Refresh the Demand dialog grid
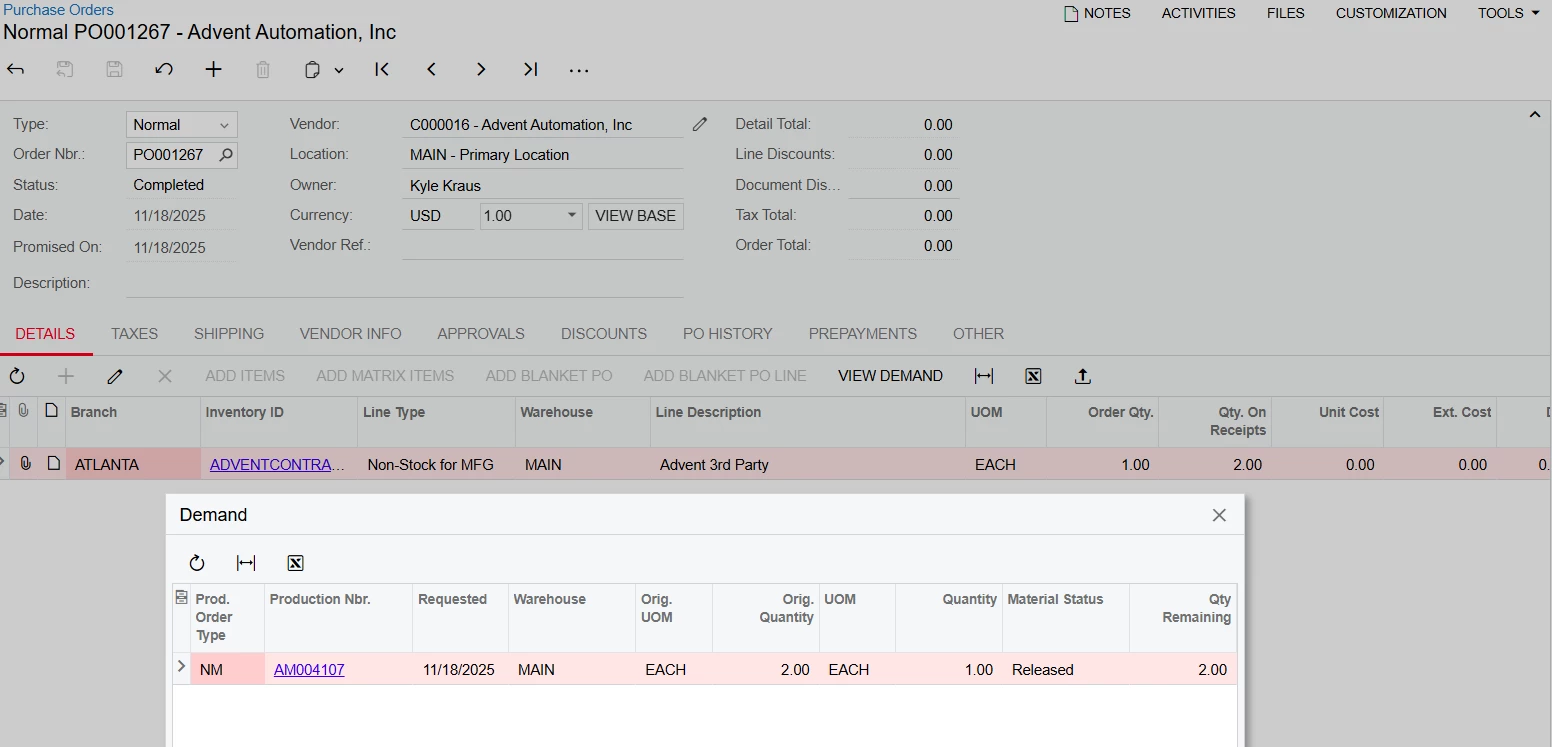 point(197,563)
